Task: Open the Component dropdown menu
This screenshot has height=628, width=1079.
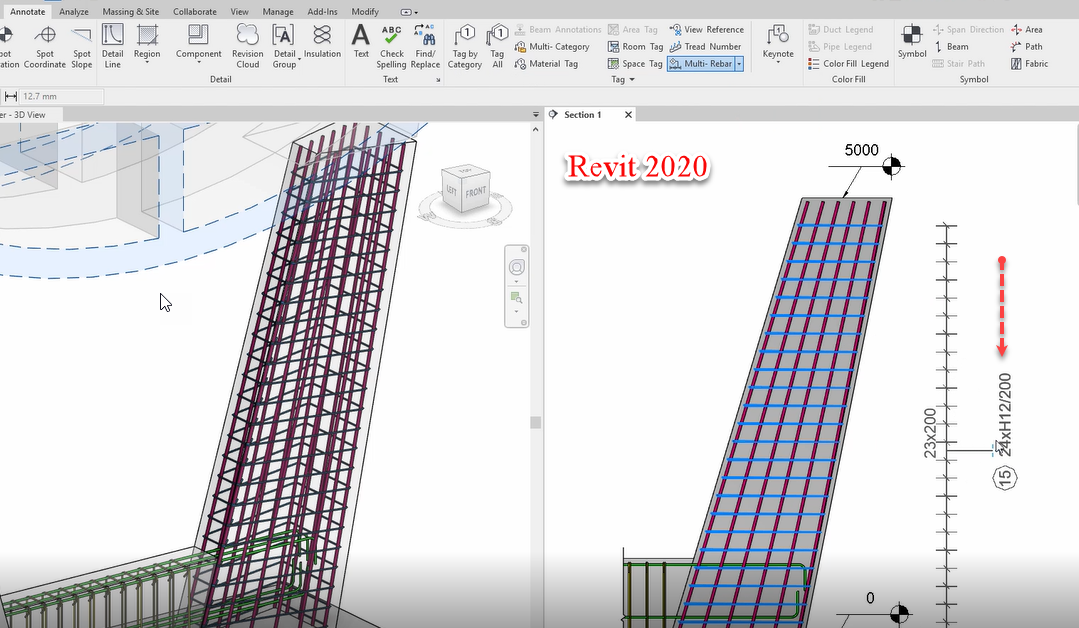Action: pos(198,62)
